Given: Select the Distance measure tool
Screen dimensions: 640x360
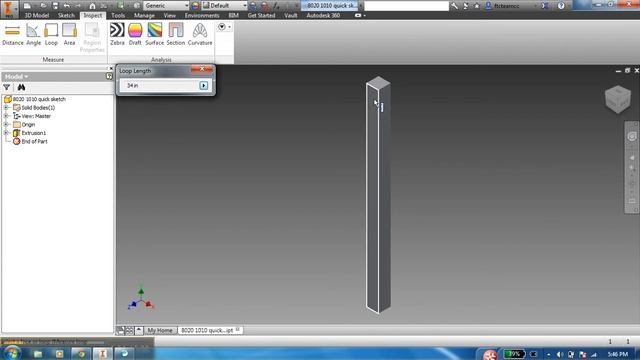Looking at the screenshot, I should pyautogui.click(x=12, y=34).
